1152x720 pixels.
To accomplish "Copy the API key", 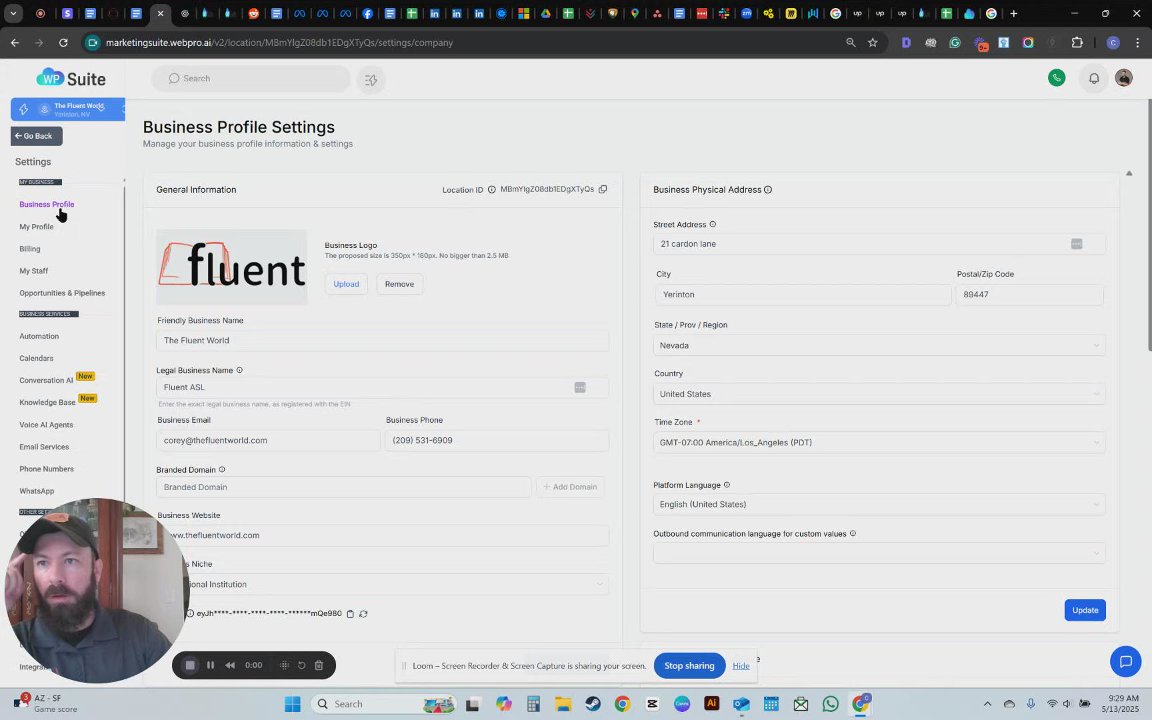I will tap(350, 613).
